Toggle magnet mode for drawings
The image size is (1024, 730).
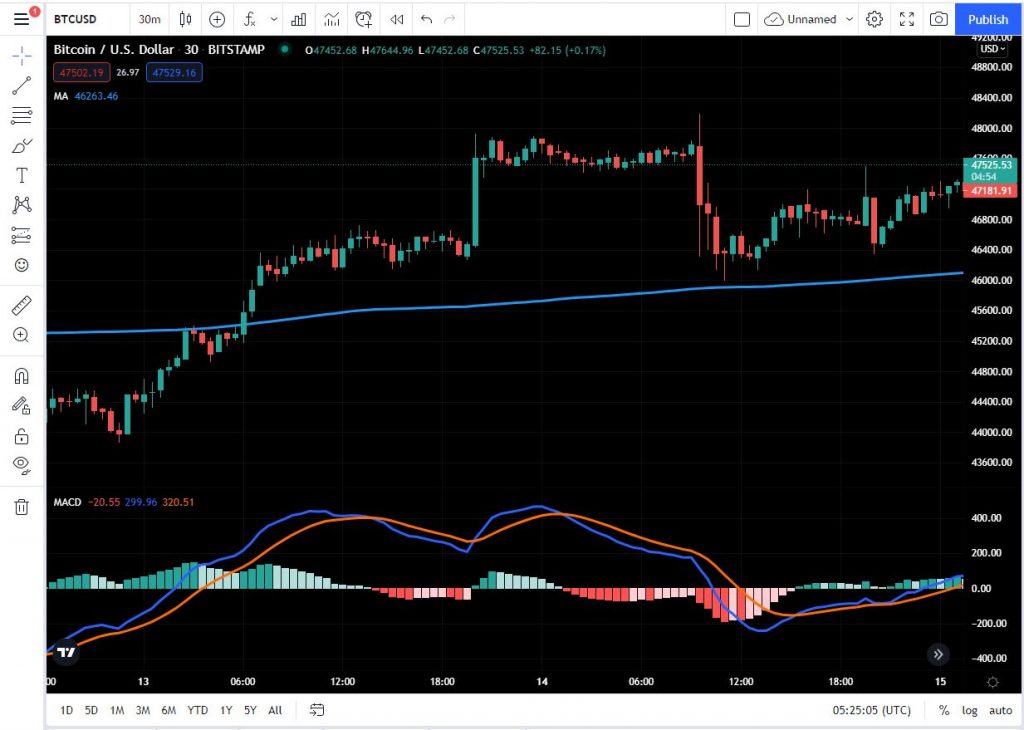(22, 376)
